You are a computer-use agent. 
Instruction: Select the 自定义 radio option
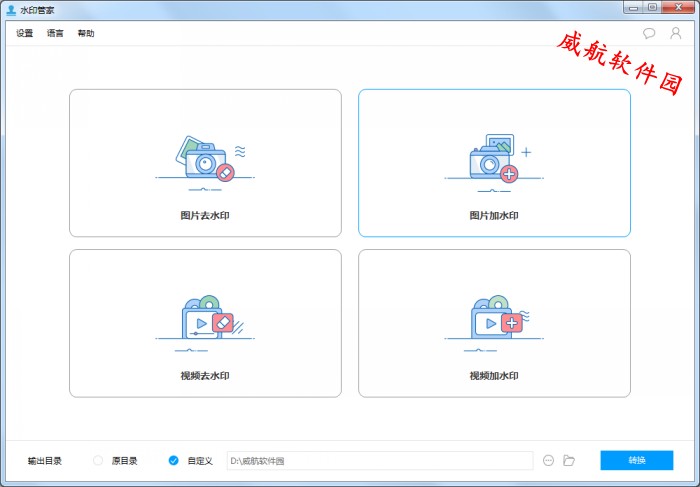click(x=174, y=460)
